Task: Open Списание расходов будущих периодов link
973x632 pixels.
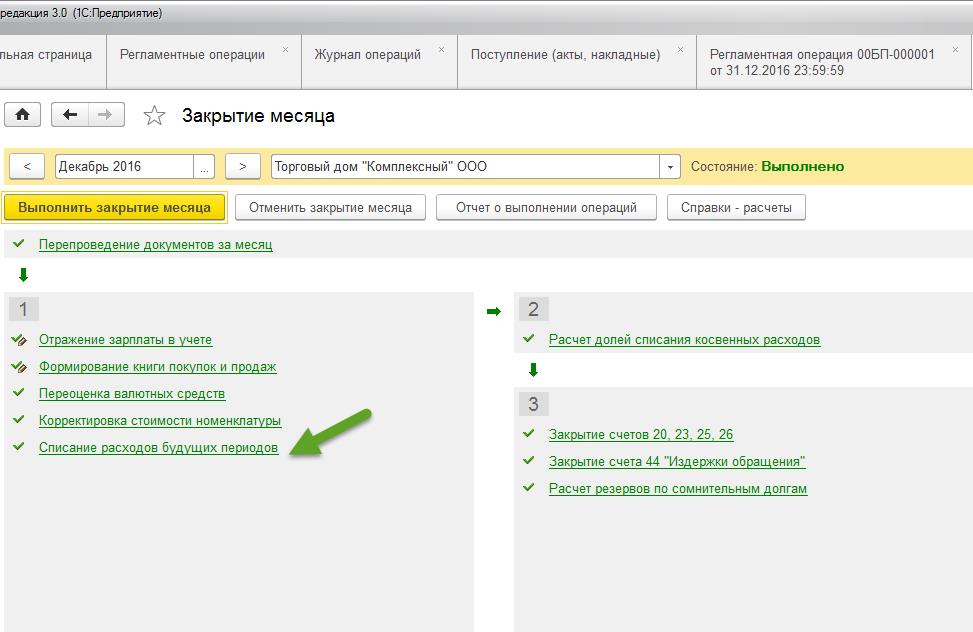Action: click(158, 448)
